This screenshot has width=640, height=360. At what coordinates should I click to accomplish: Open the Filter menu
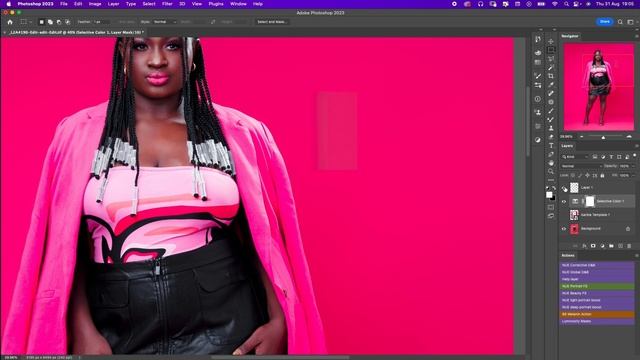(167, 4)
